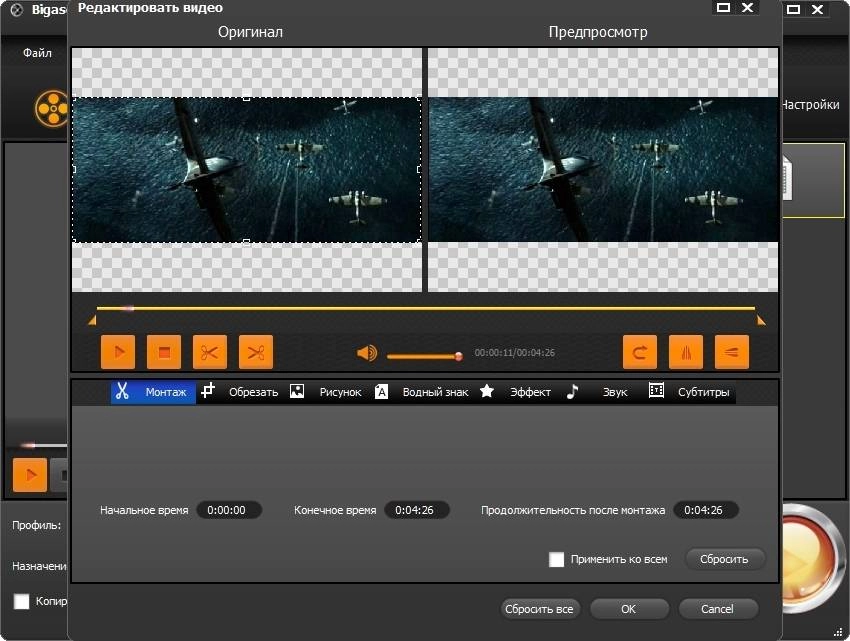Click the subtitles film icon
Screen dimensions: 850x641
point(656,390)
